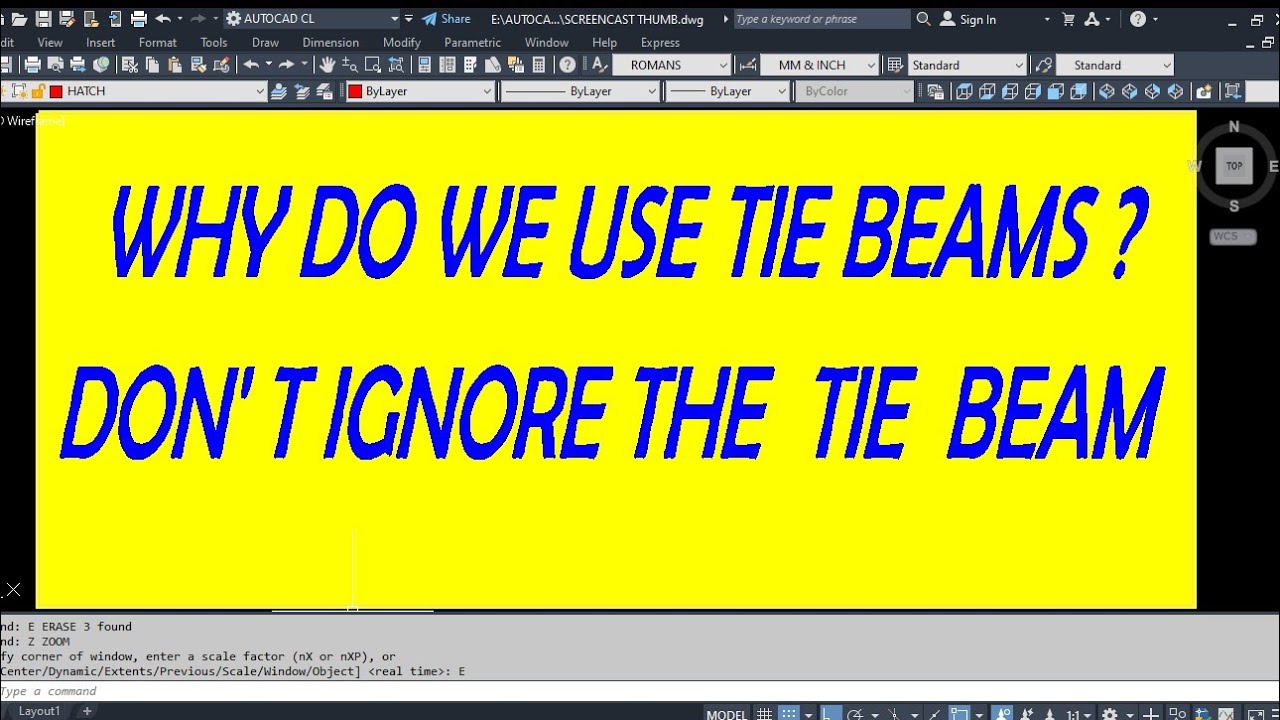Open Table Style manager icon

click(895, 65)
